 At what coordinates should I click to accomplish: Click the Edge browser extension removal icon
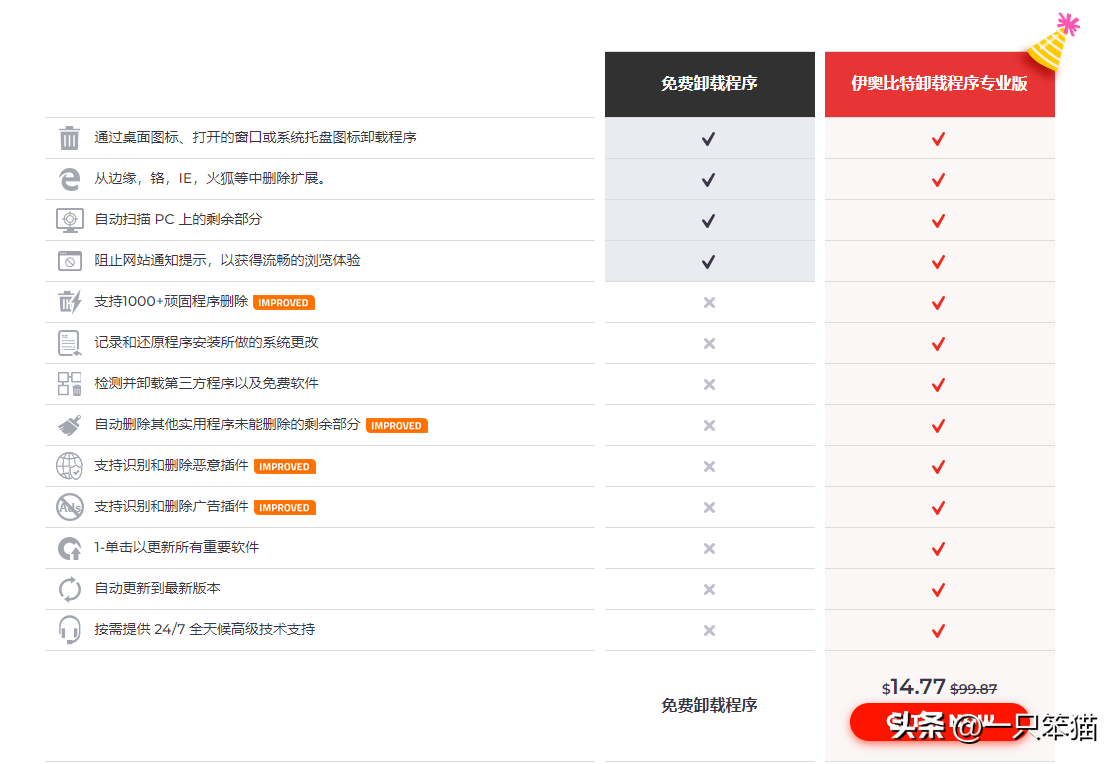point(69,179)
